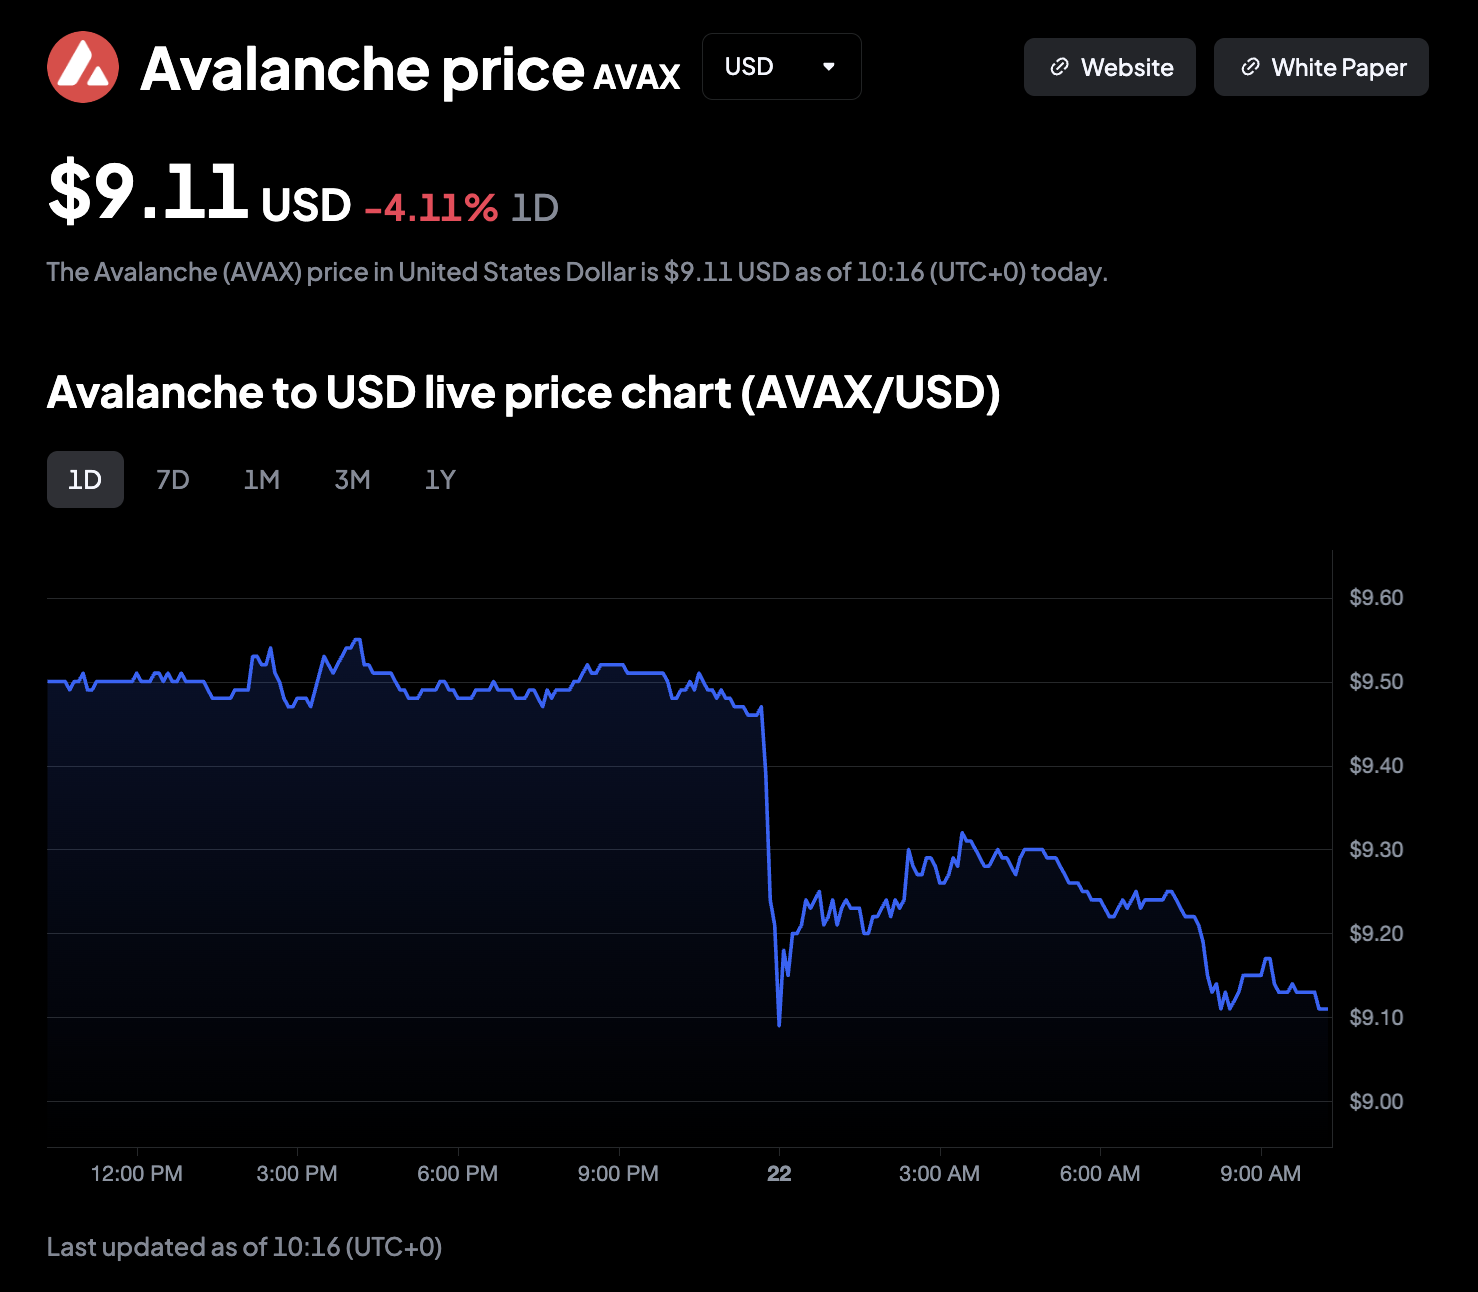This screenshot has width=1478, height=1292.
Task: Select the 1D chart range tab
Action: pyautogui.click(x=85, y=480)
